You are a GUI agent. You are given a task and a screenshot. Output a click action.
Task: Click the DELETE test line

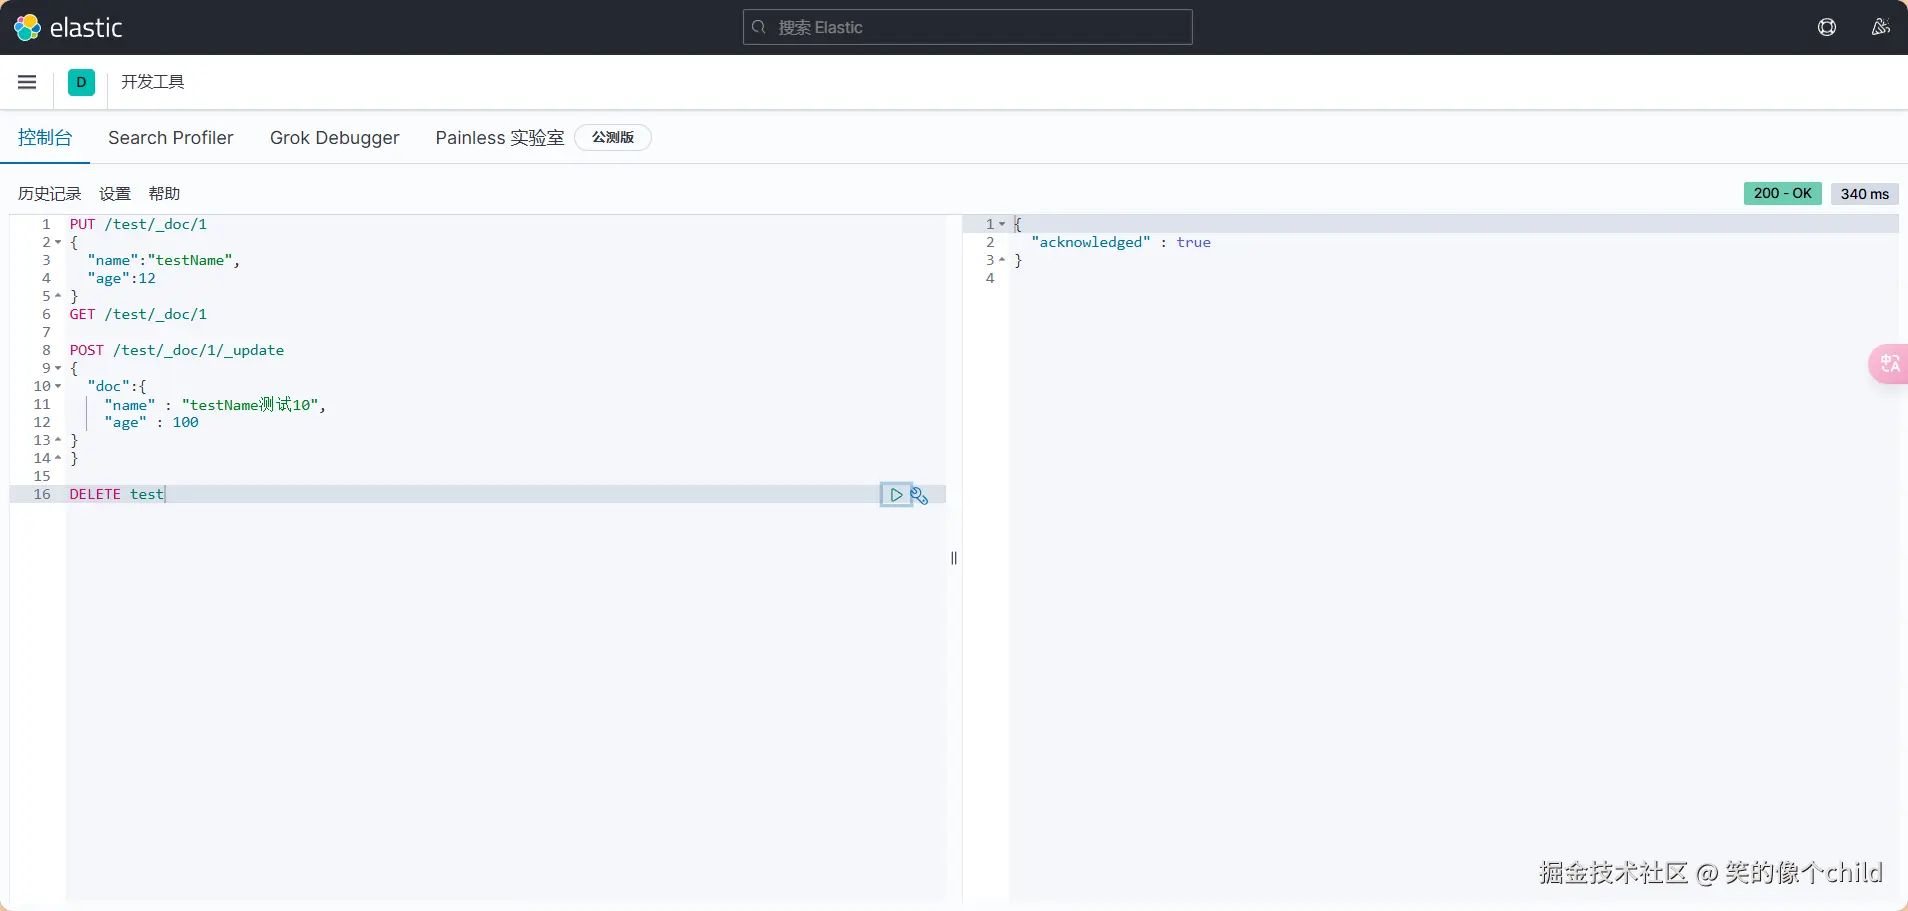click(x=116, y=494)
